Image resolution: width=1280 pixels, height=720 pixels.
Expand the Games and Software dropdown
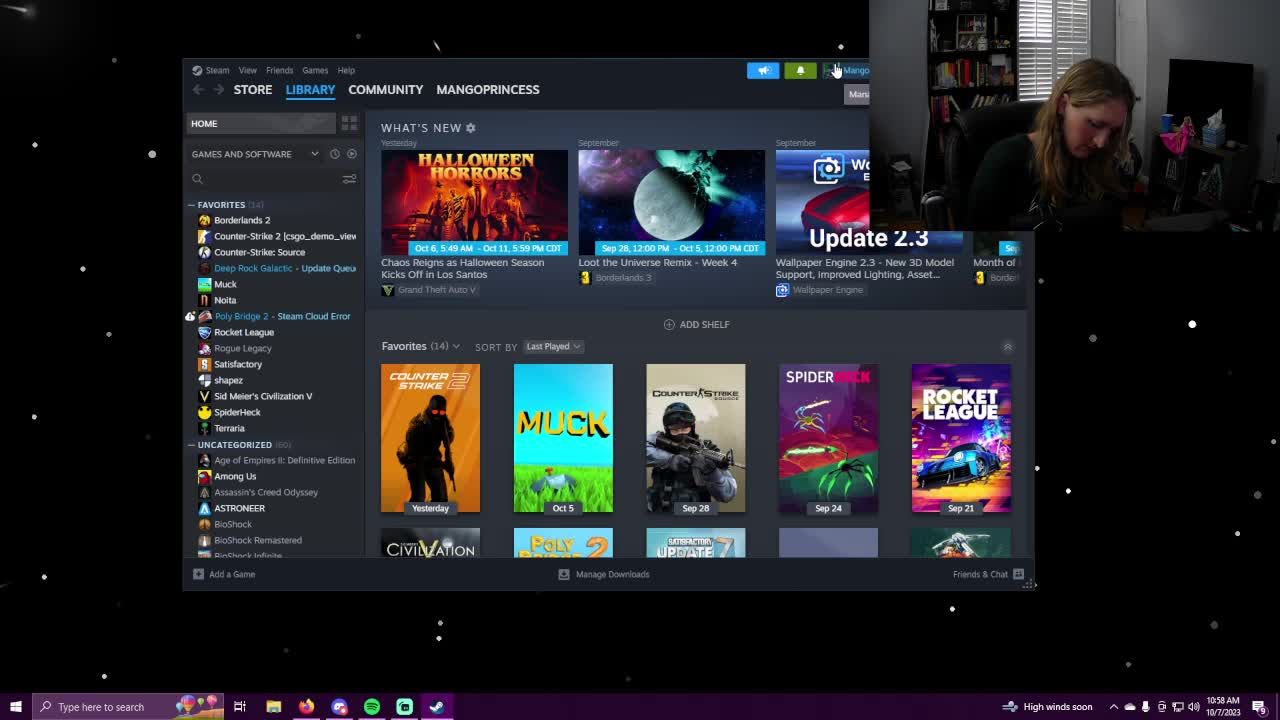point(314,154)
